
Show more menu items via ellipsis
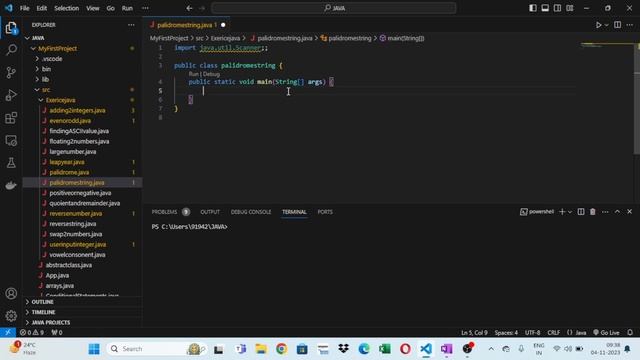coord(145,8)
